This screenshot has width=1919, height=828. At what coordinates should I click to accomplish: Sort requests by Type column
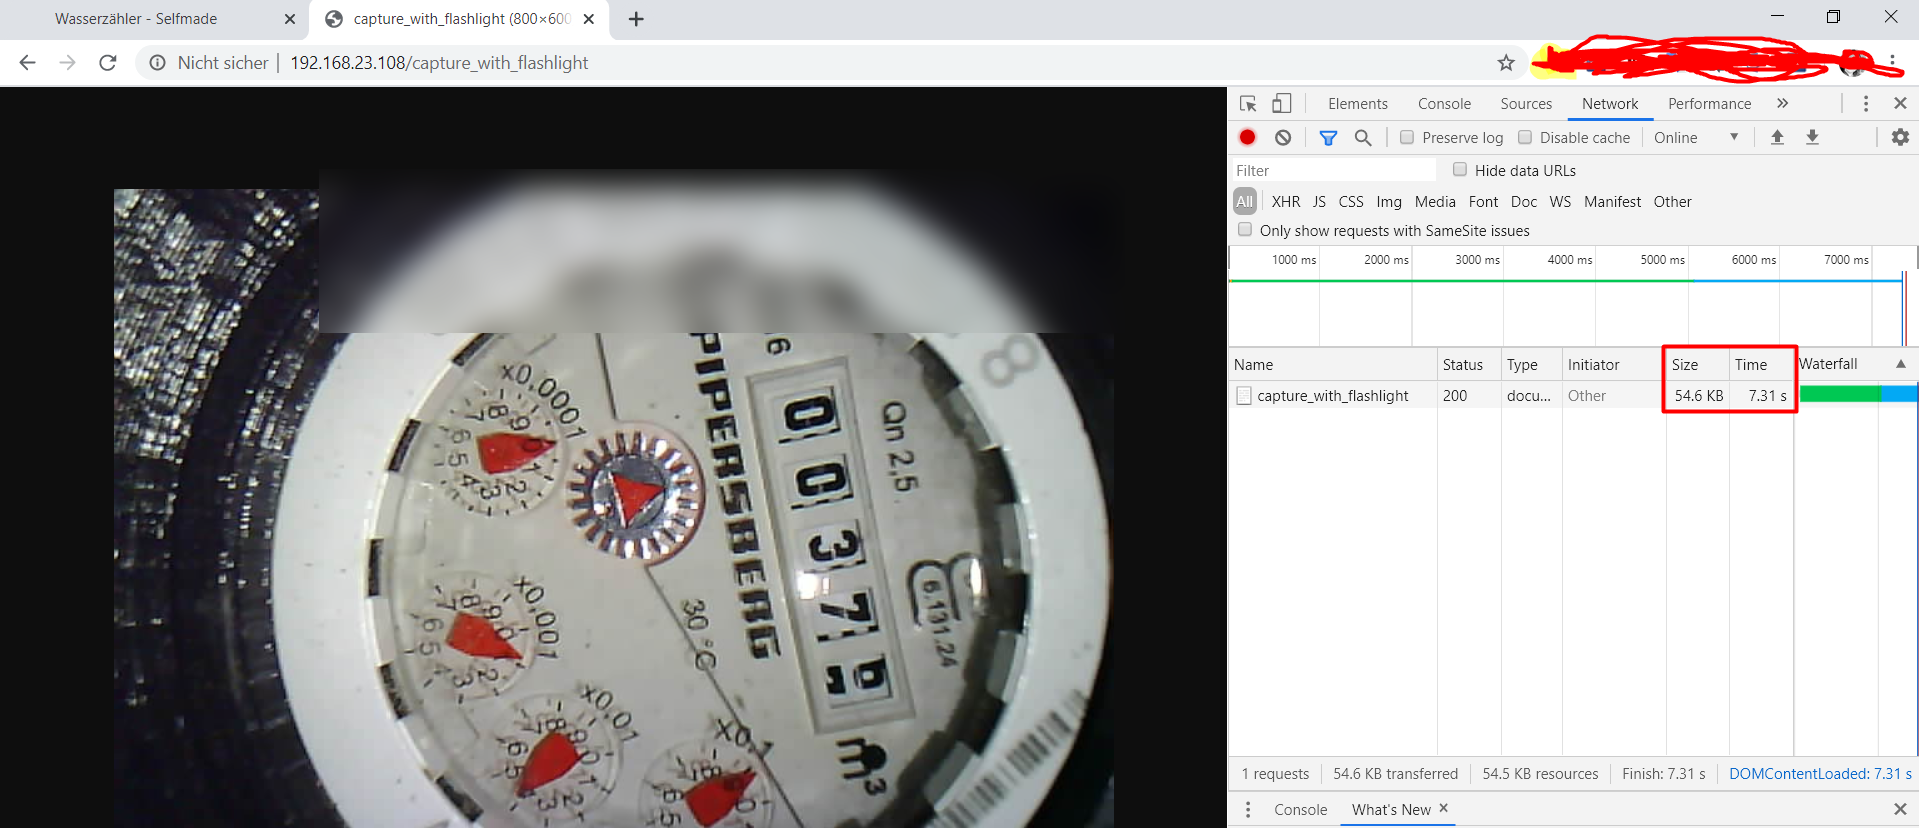click(1531, 364)
